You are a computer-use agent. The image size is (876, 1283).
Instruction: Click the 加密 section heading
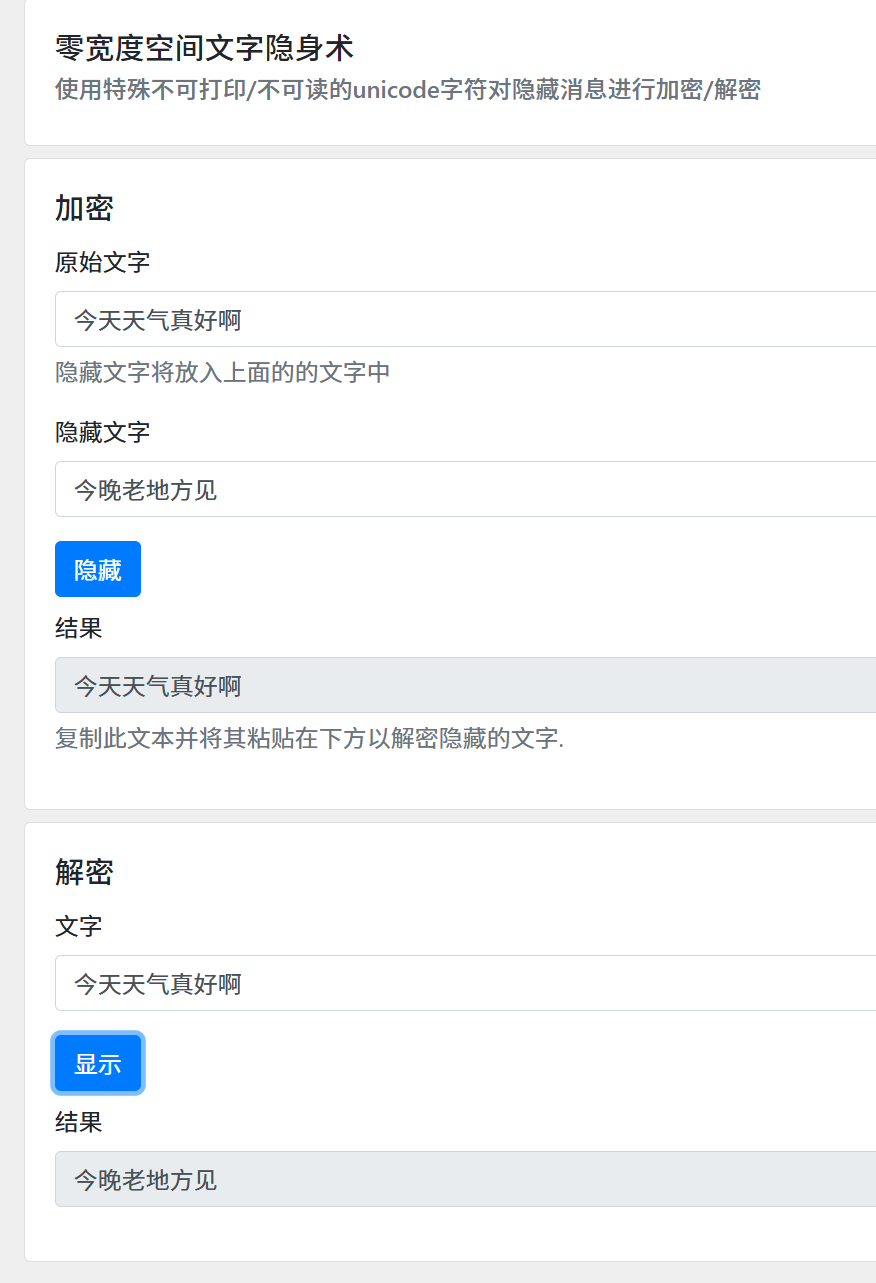pyautogui.click(x=83, y=209)
